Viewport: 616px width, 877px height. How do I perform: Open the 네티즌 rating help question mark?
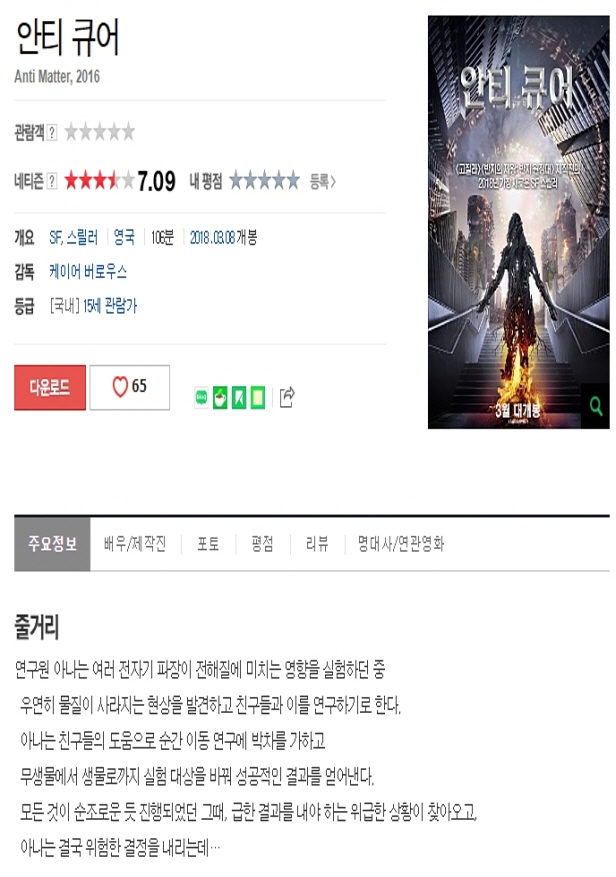[x=52, y=181]
